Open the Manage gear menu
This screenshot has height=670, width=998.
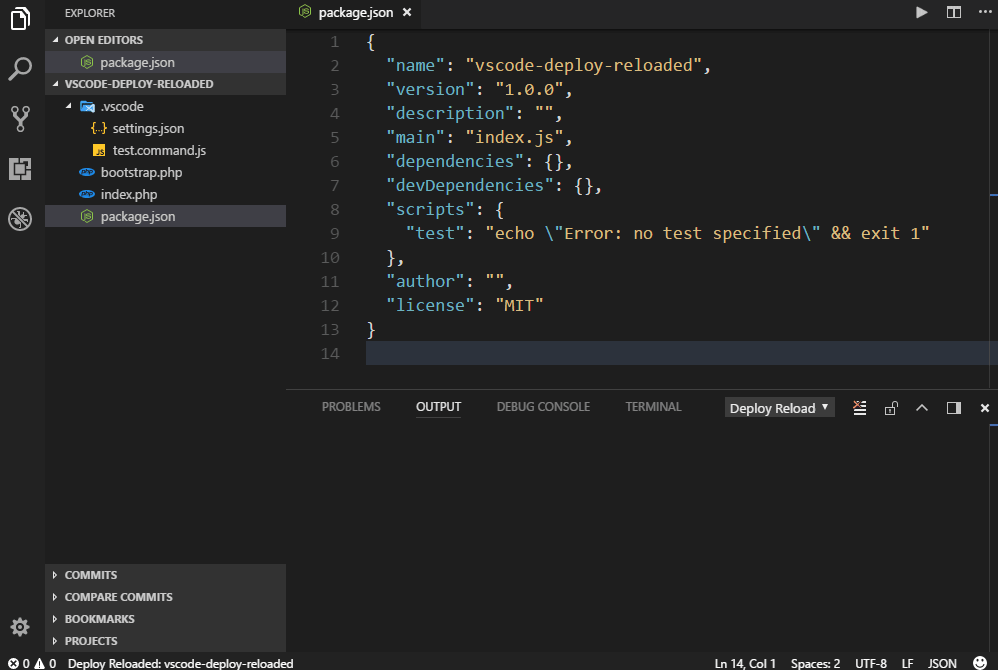(20, 627)
